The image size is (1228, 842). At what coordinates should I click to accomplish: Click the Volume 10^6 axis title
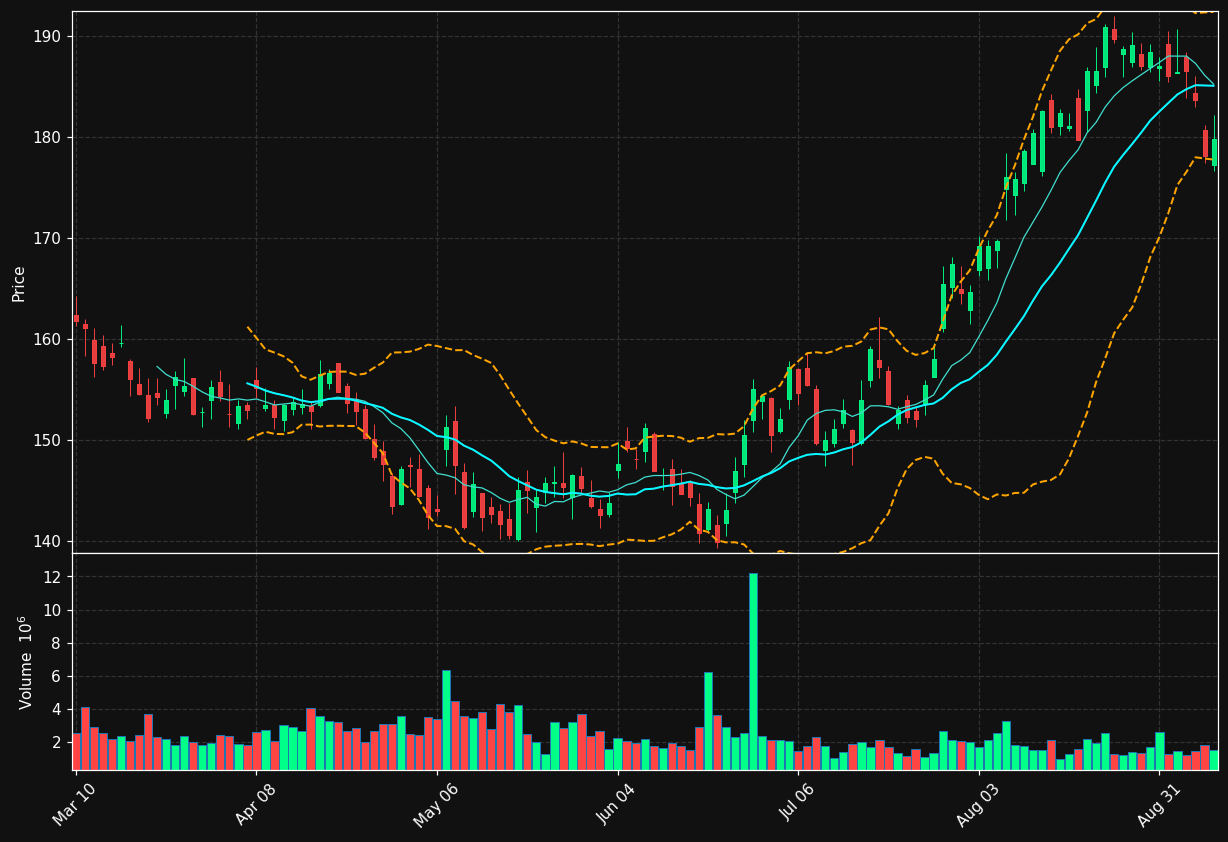click(25, 662)
